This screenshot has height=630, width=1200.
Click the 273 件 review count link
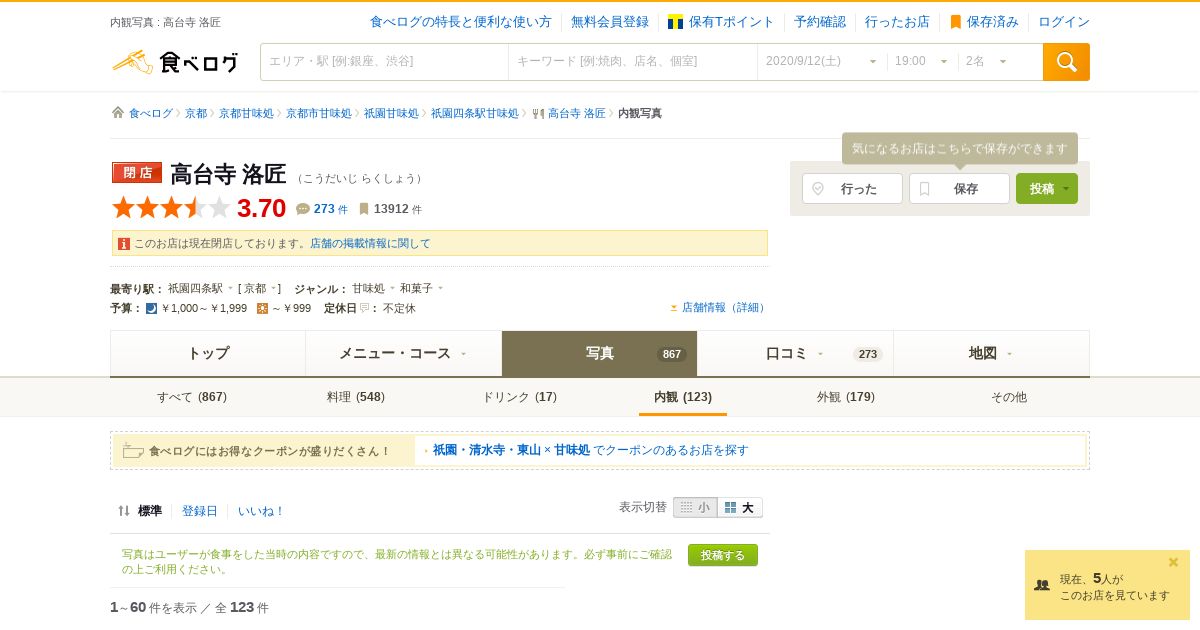point(330,209)
